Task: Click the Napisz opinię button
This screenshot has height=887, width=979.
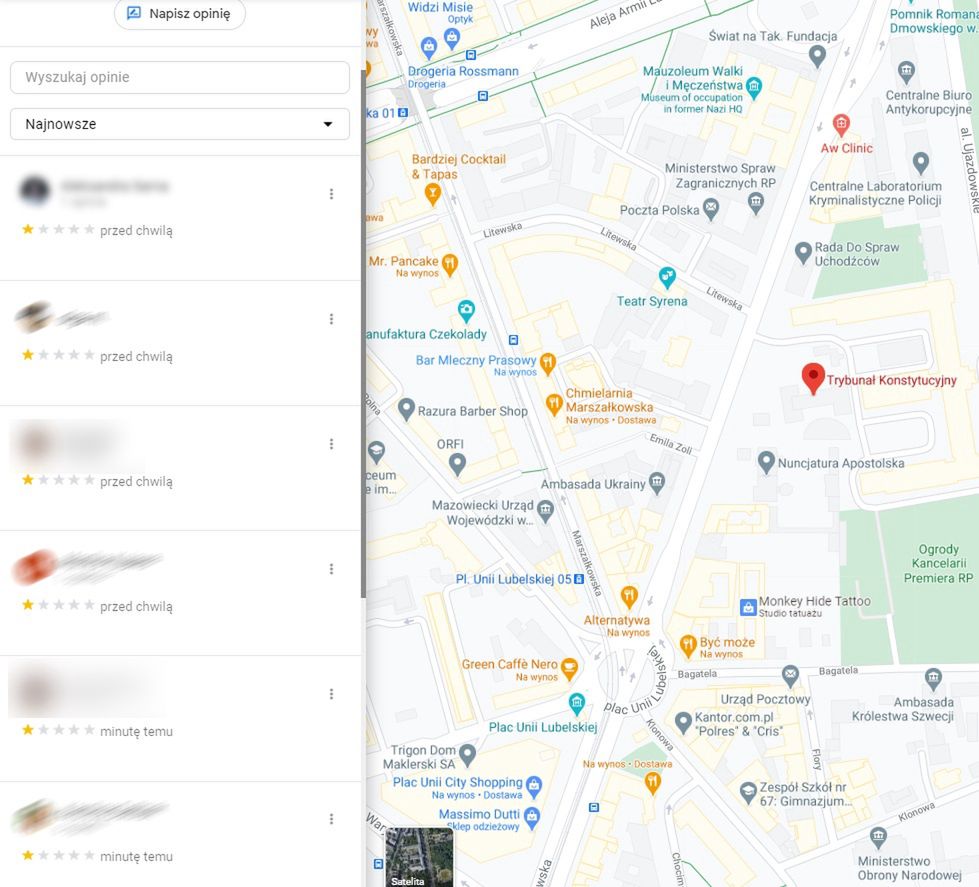Action: click(180, 13)
